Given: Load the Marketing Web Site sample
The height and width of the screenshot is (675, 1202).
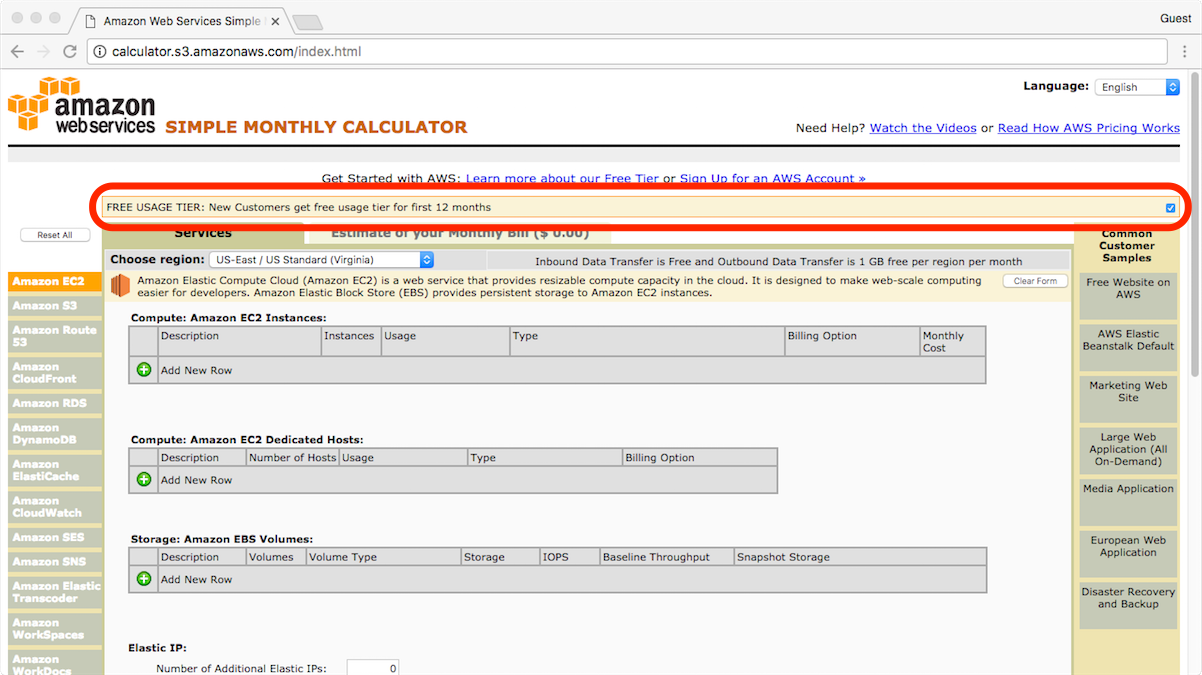Looking at the screenshot, I should (x=1128, y=398).
